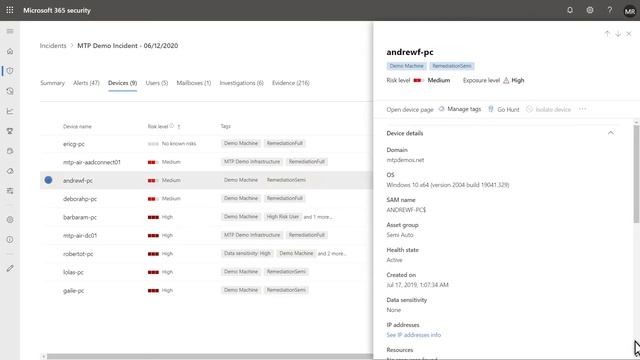Open notifications bell in header

click(570, 10)
